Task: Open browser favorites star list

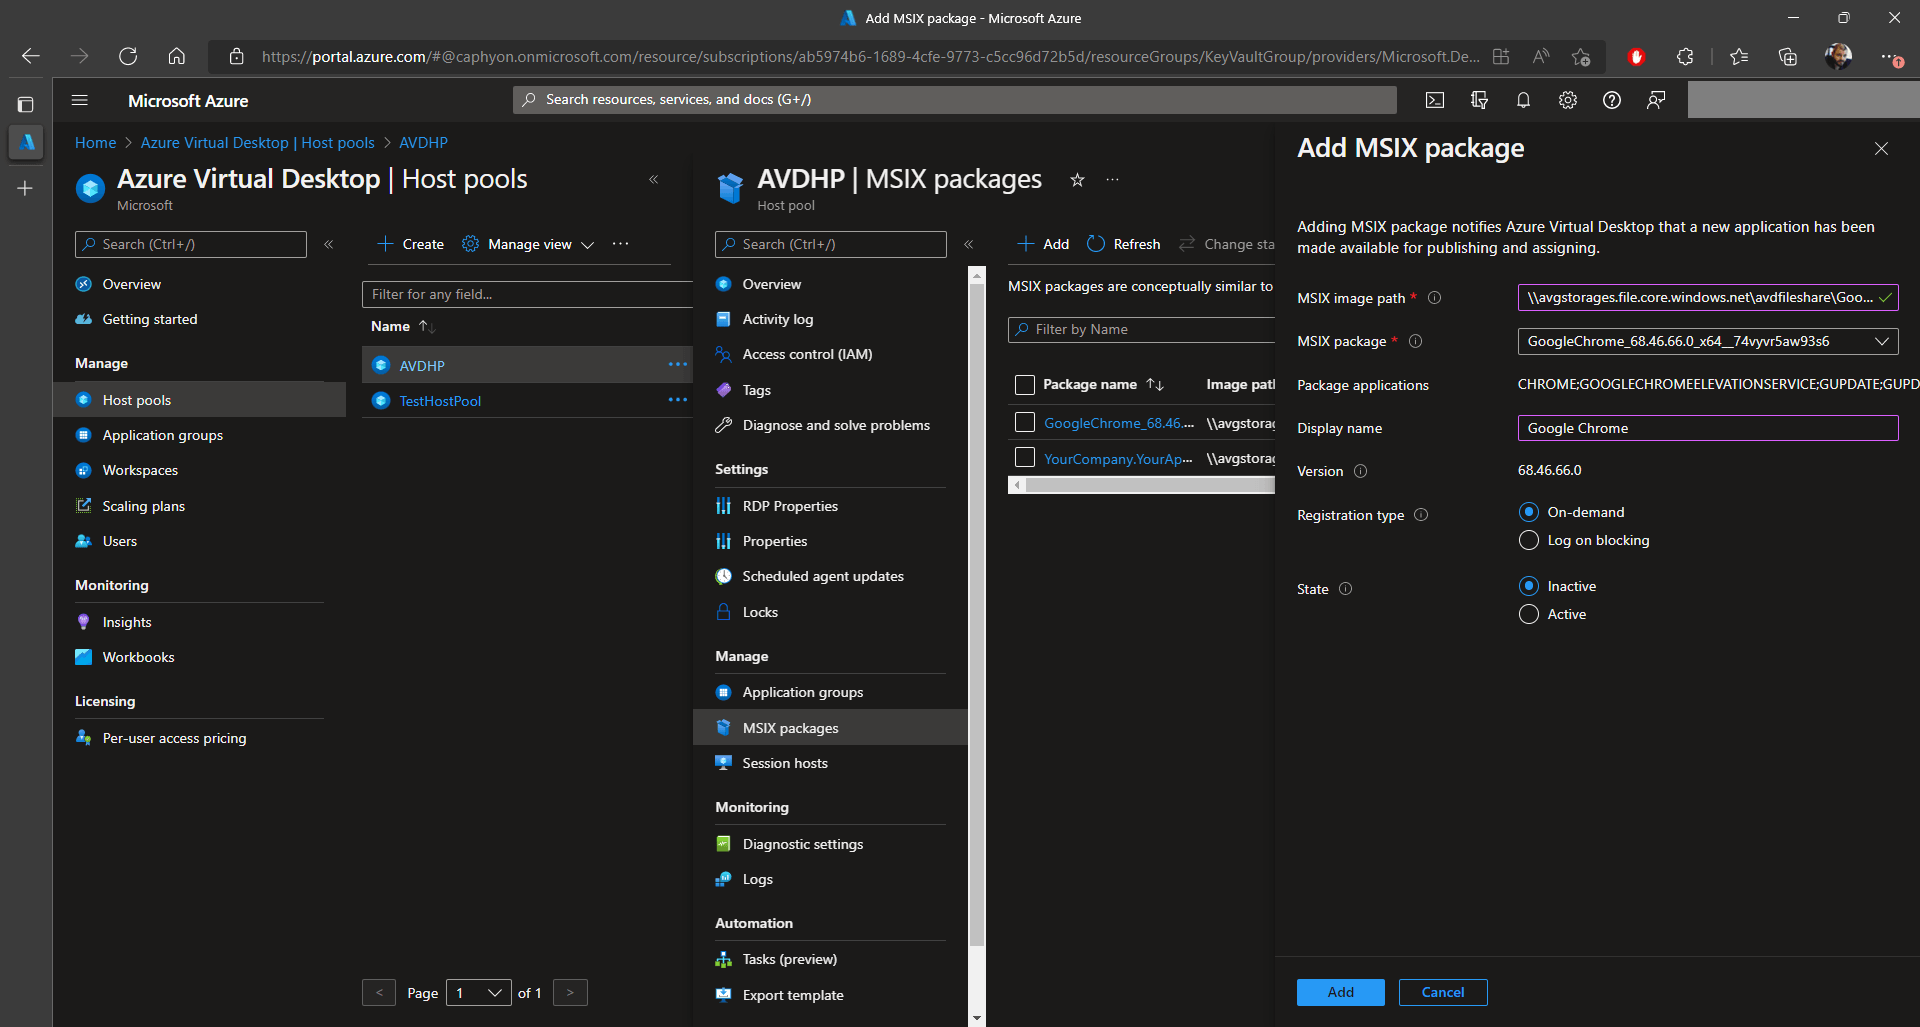Action: [x=1739, y=57]
